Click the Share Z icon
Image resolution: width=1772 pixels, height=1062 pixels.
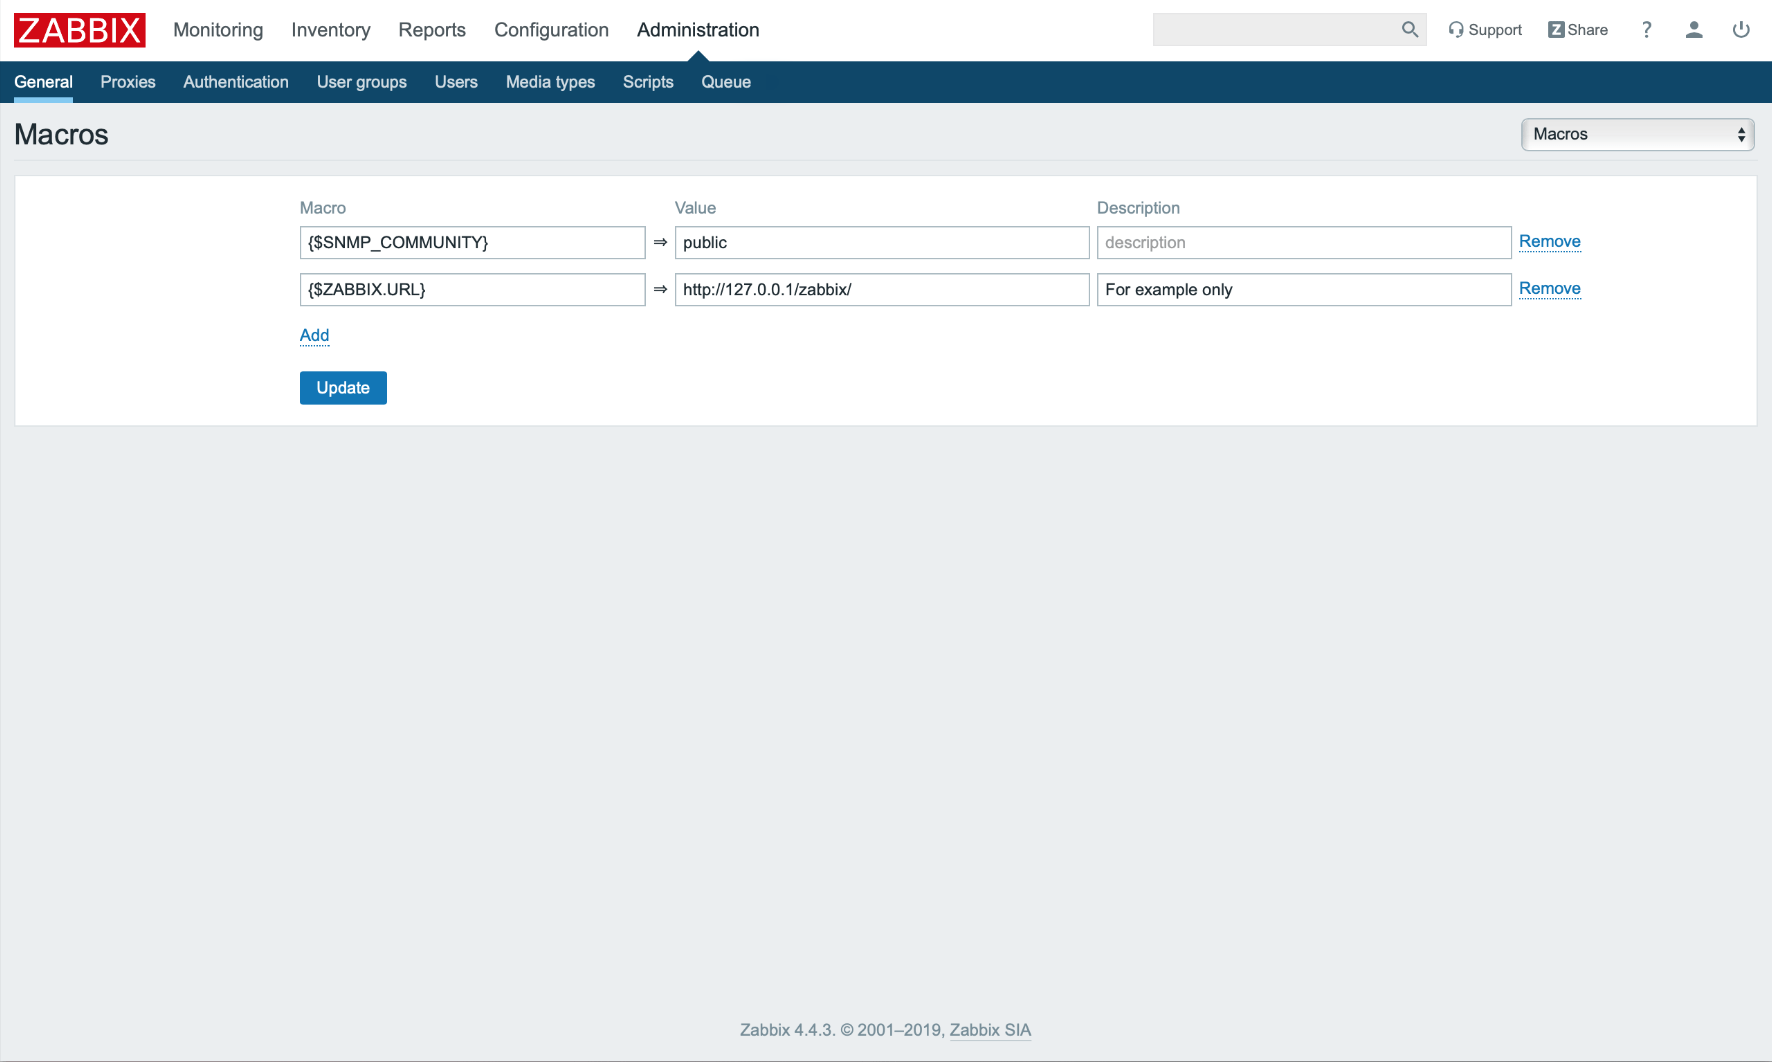point(1556,30)
